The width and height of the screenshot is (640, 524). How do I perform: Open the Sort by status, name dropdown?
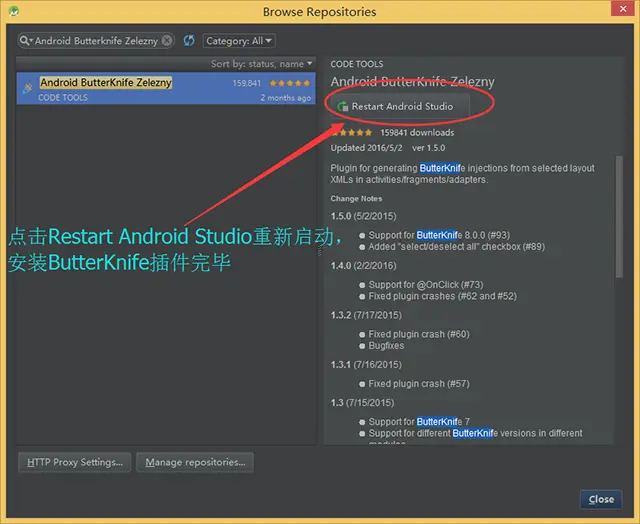pos(261,64)
